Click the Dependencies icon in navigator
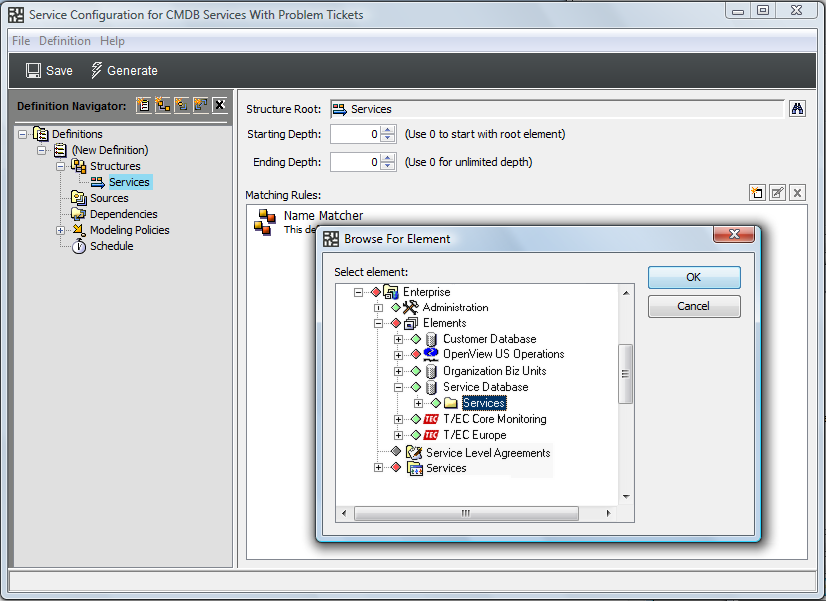Image resolution: width=826 pixels, height=601 pixels. (78, 214)
